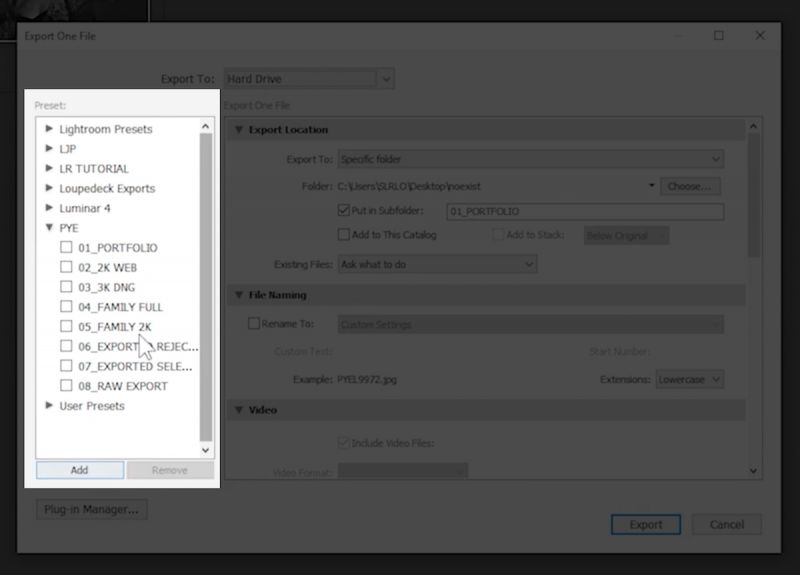Open the Existing Files dropdown

437,264
